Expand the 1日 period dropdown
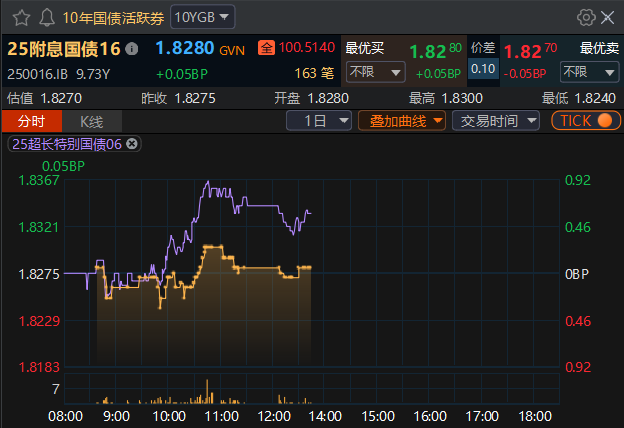The width and height of the screenshot is (624, 428). click(319, 121)
